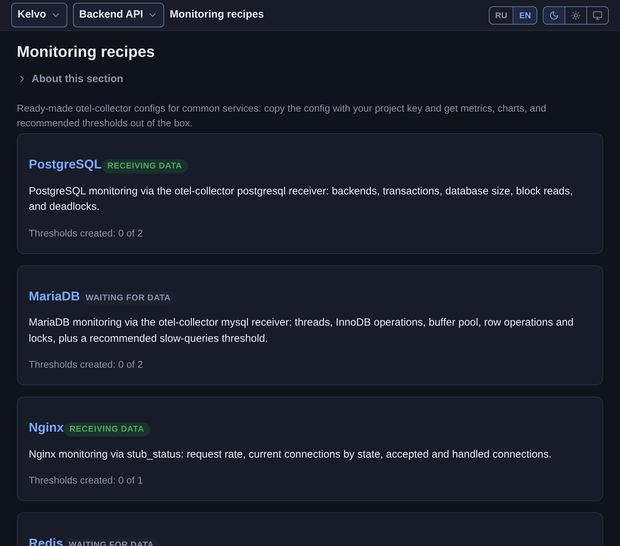Switch to the light theme sun icon
This screenshot has height=546, width=620.
tap(576, 15)
